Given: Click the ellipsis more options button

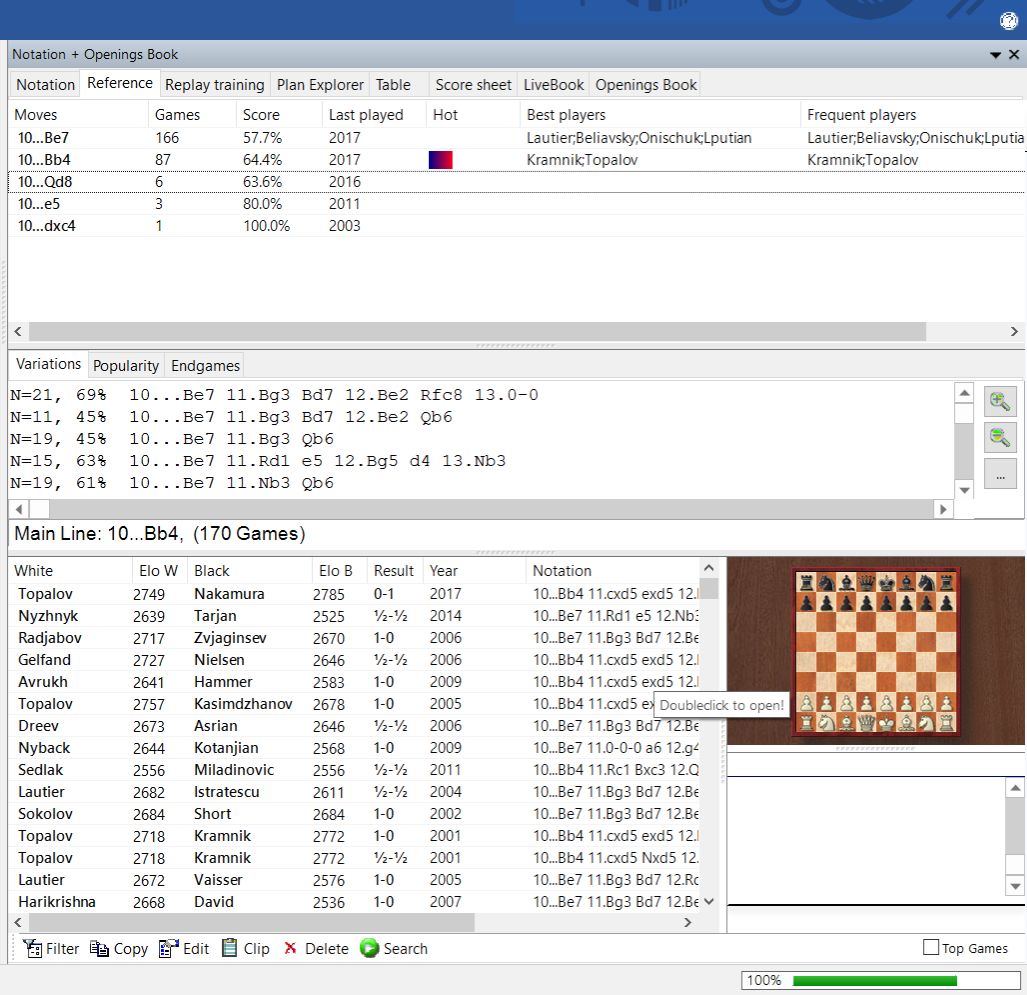Looking at the screenshot, I should pyautogui.click(x=999, y=474).
